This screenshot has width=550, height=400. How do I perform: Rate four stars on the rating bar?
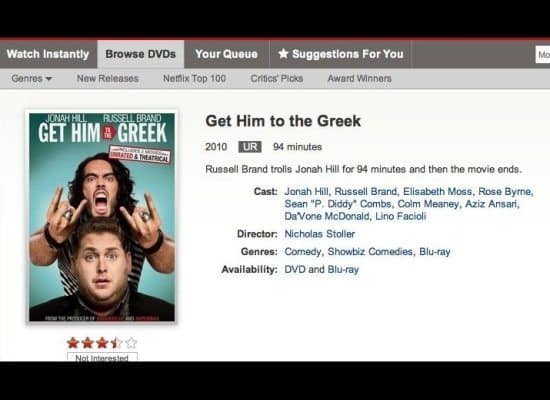pyautogui.click(x=116, y=342)
